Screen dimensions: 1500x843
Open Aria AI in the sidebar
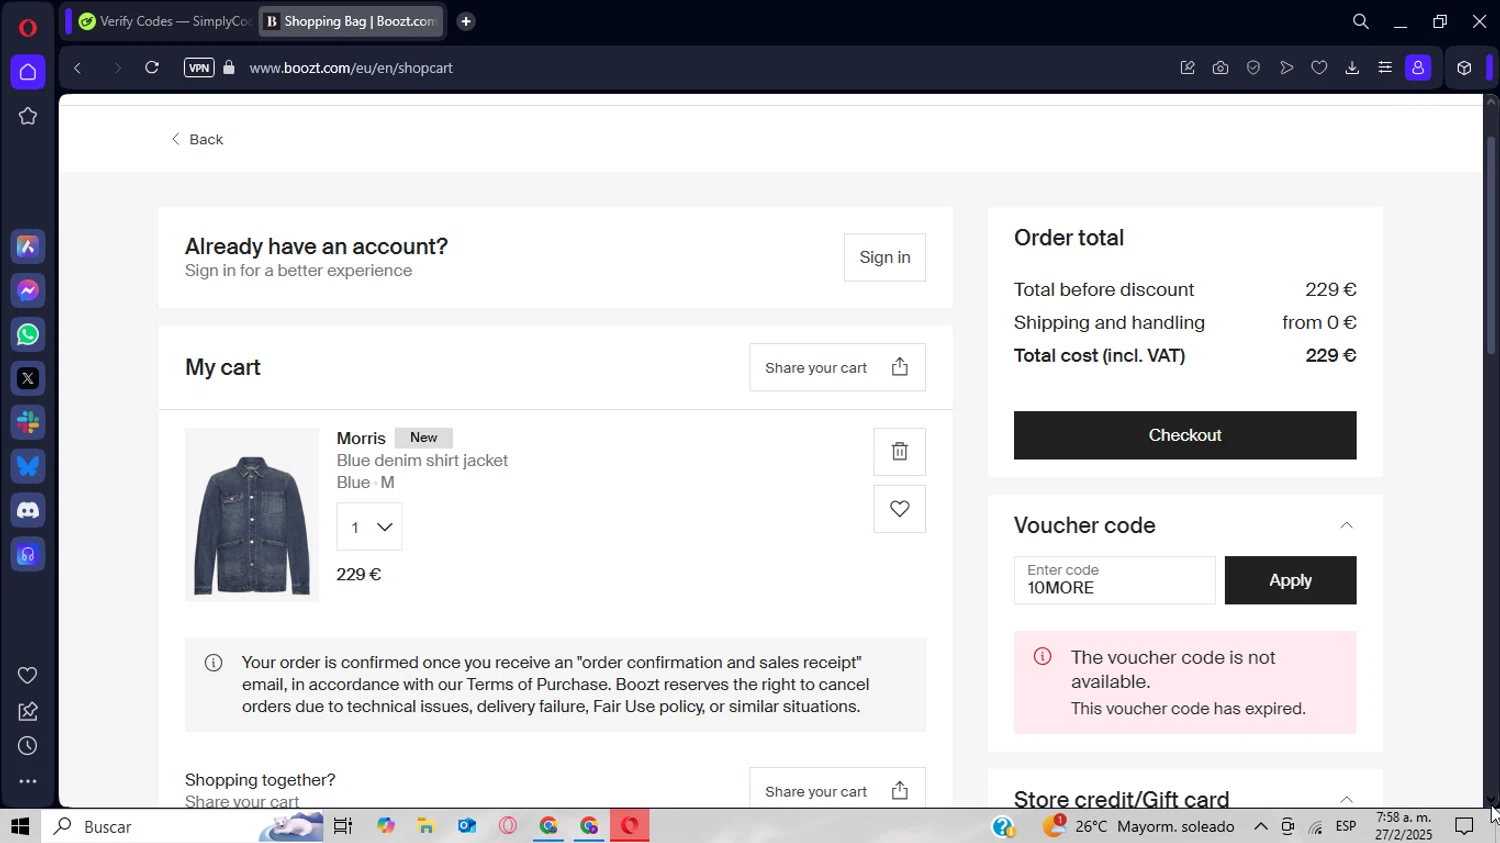pyautogui.click(x=28, y=246)
